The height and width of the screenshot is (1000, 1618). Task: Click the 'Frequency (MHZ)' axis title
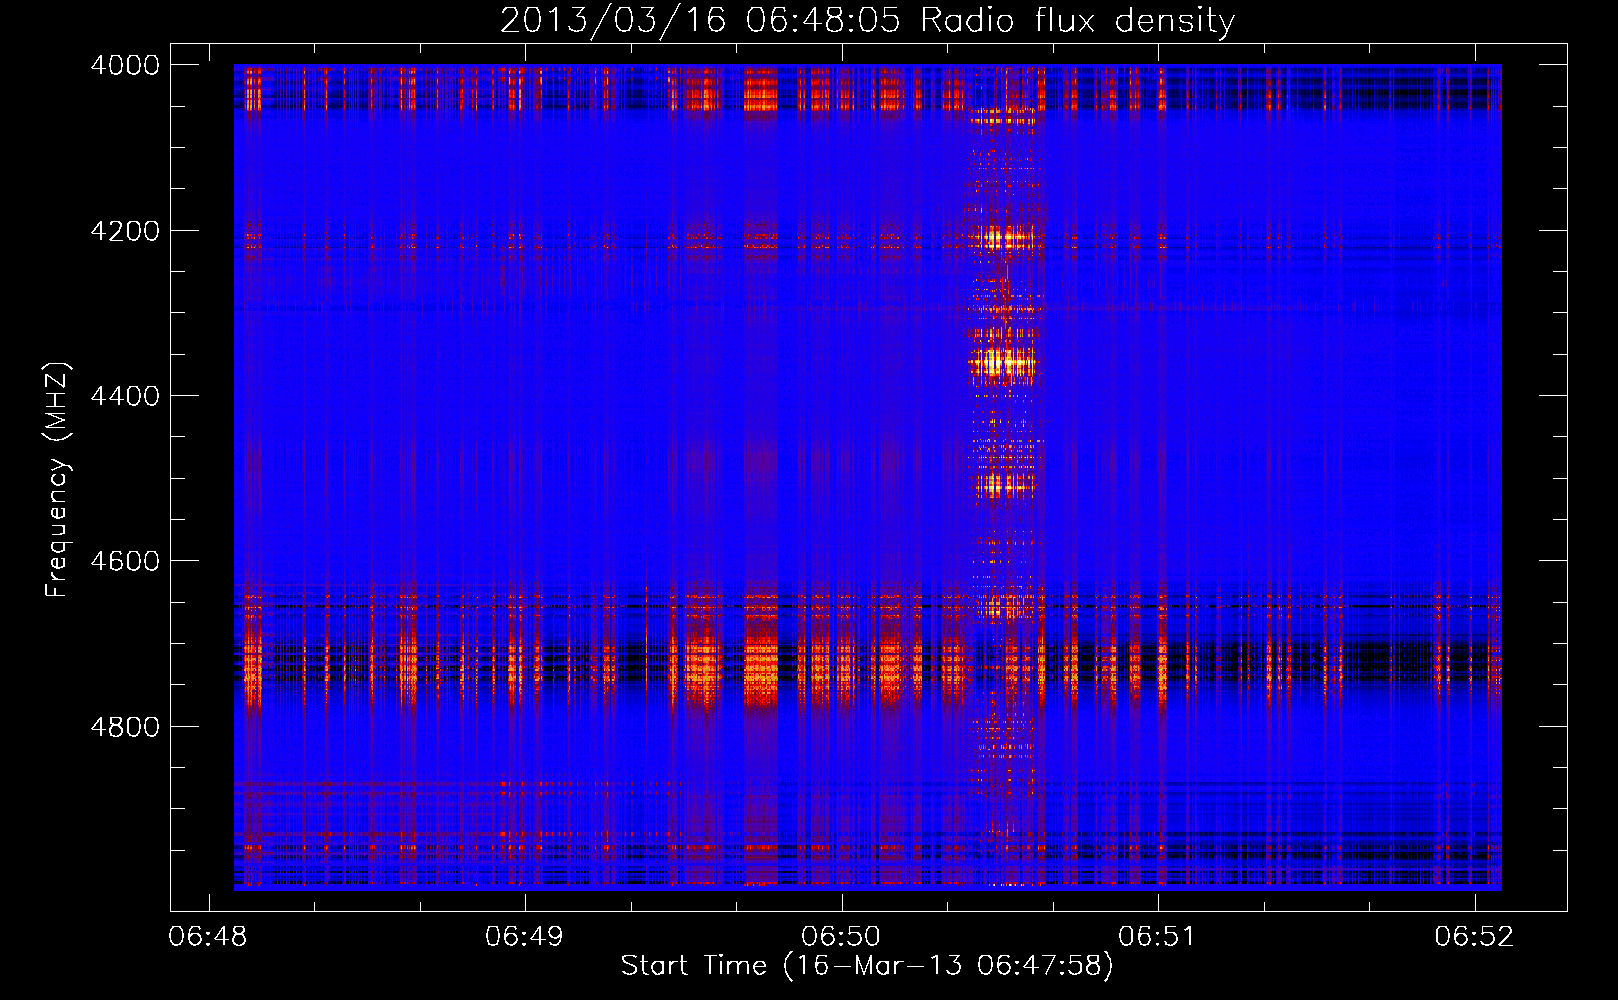coord(57,480)
